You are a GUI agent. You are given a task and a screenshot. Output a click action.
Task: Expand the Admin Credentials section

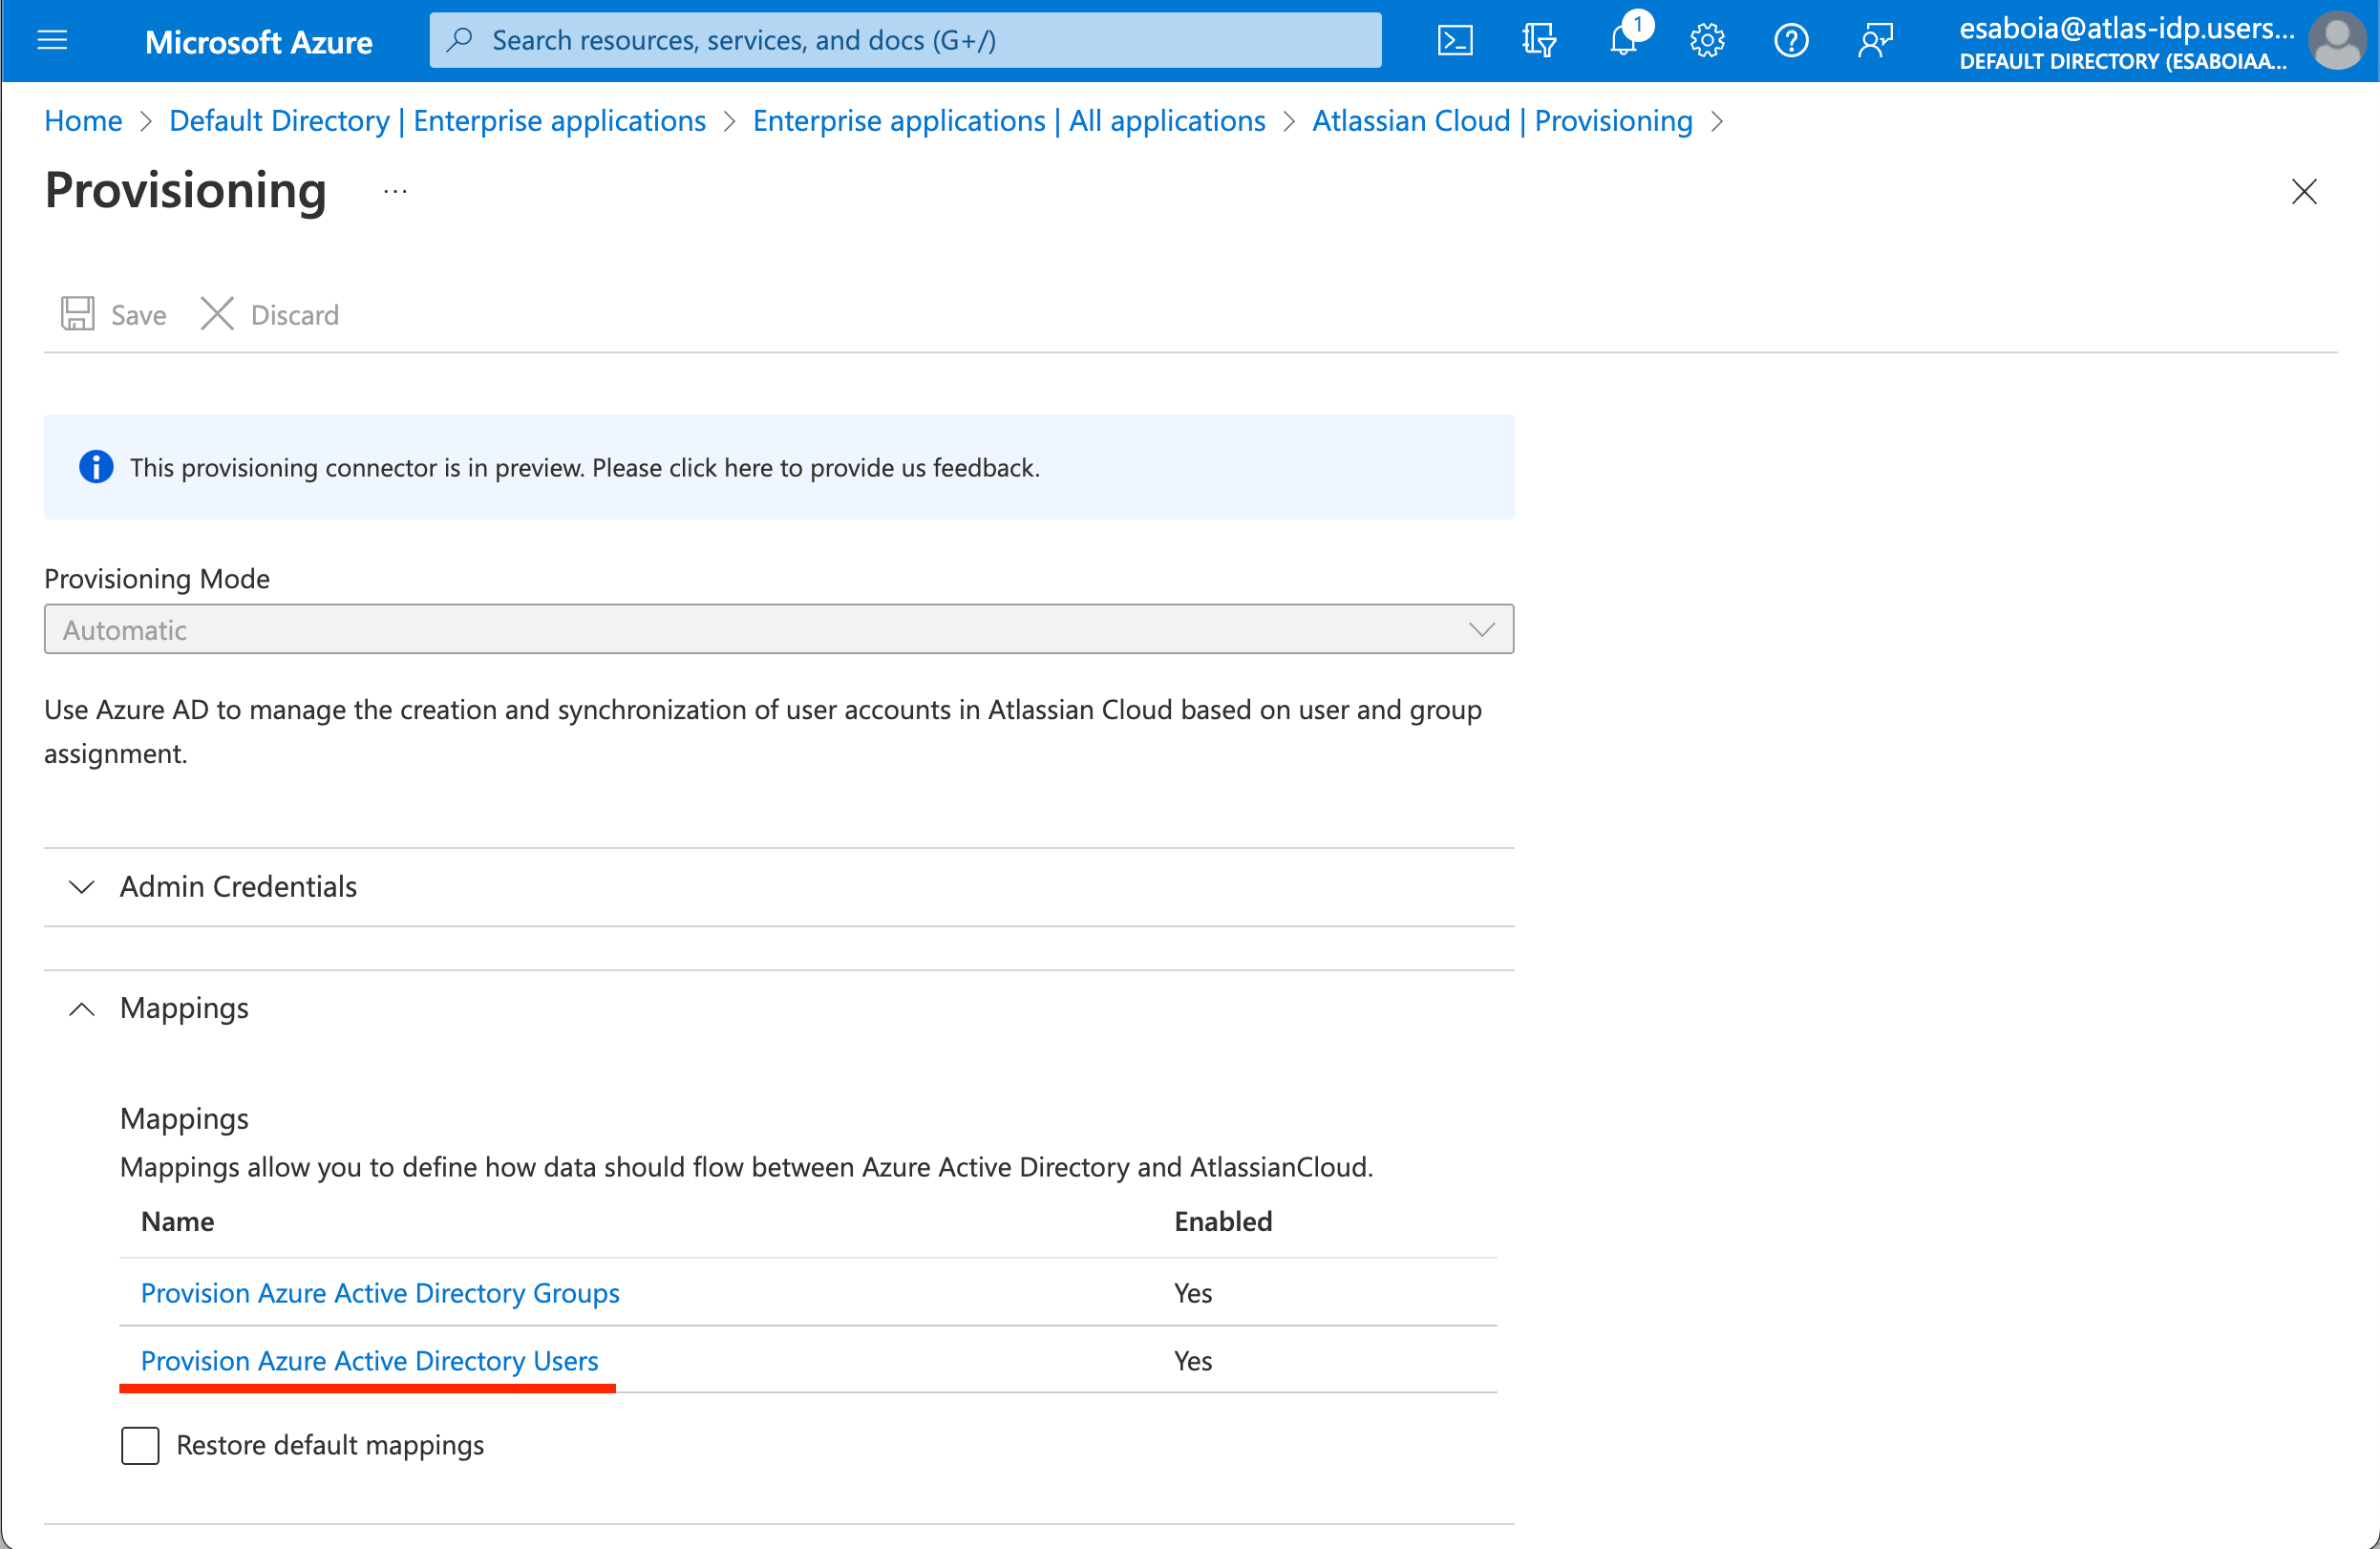tap(238, 886)
